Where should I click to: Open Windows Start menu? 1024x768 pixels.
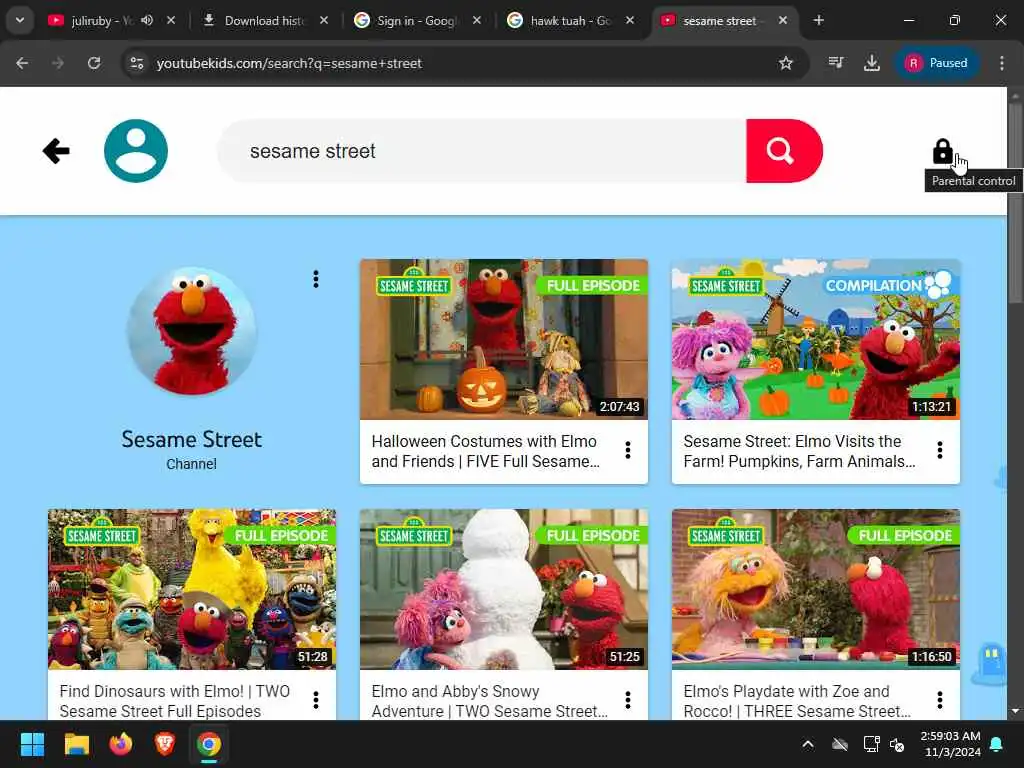(x=32, y=744)
